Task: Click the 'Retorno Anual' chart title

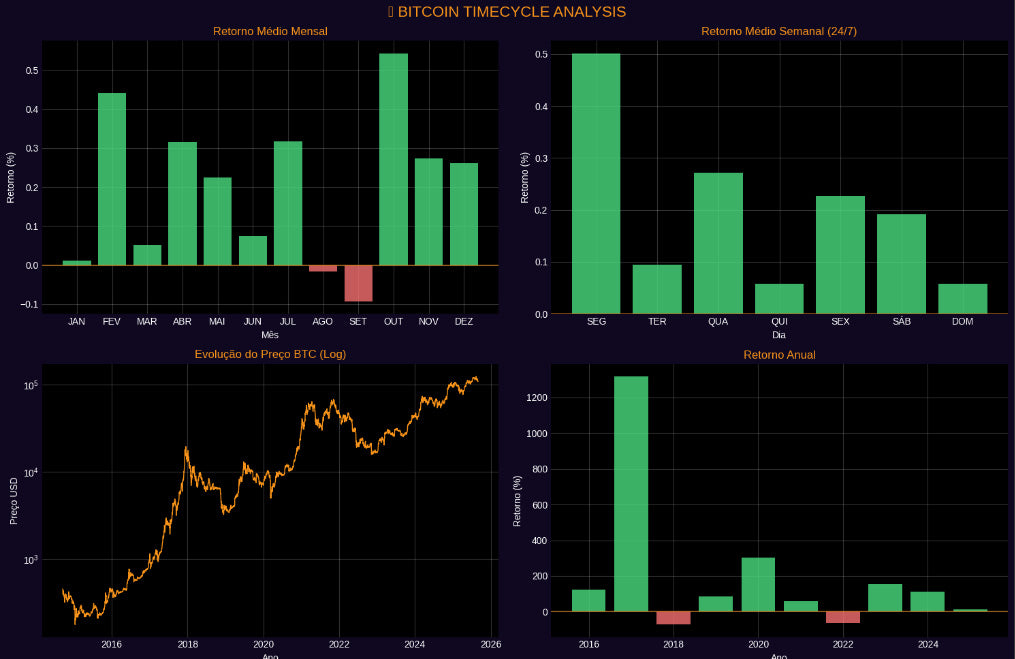Action: (778, 354)
